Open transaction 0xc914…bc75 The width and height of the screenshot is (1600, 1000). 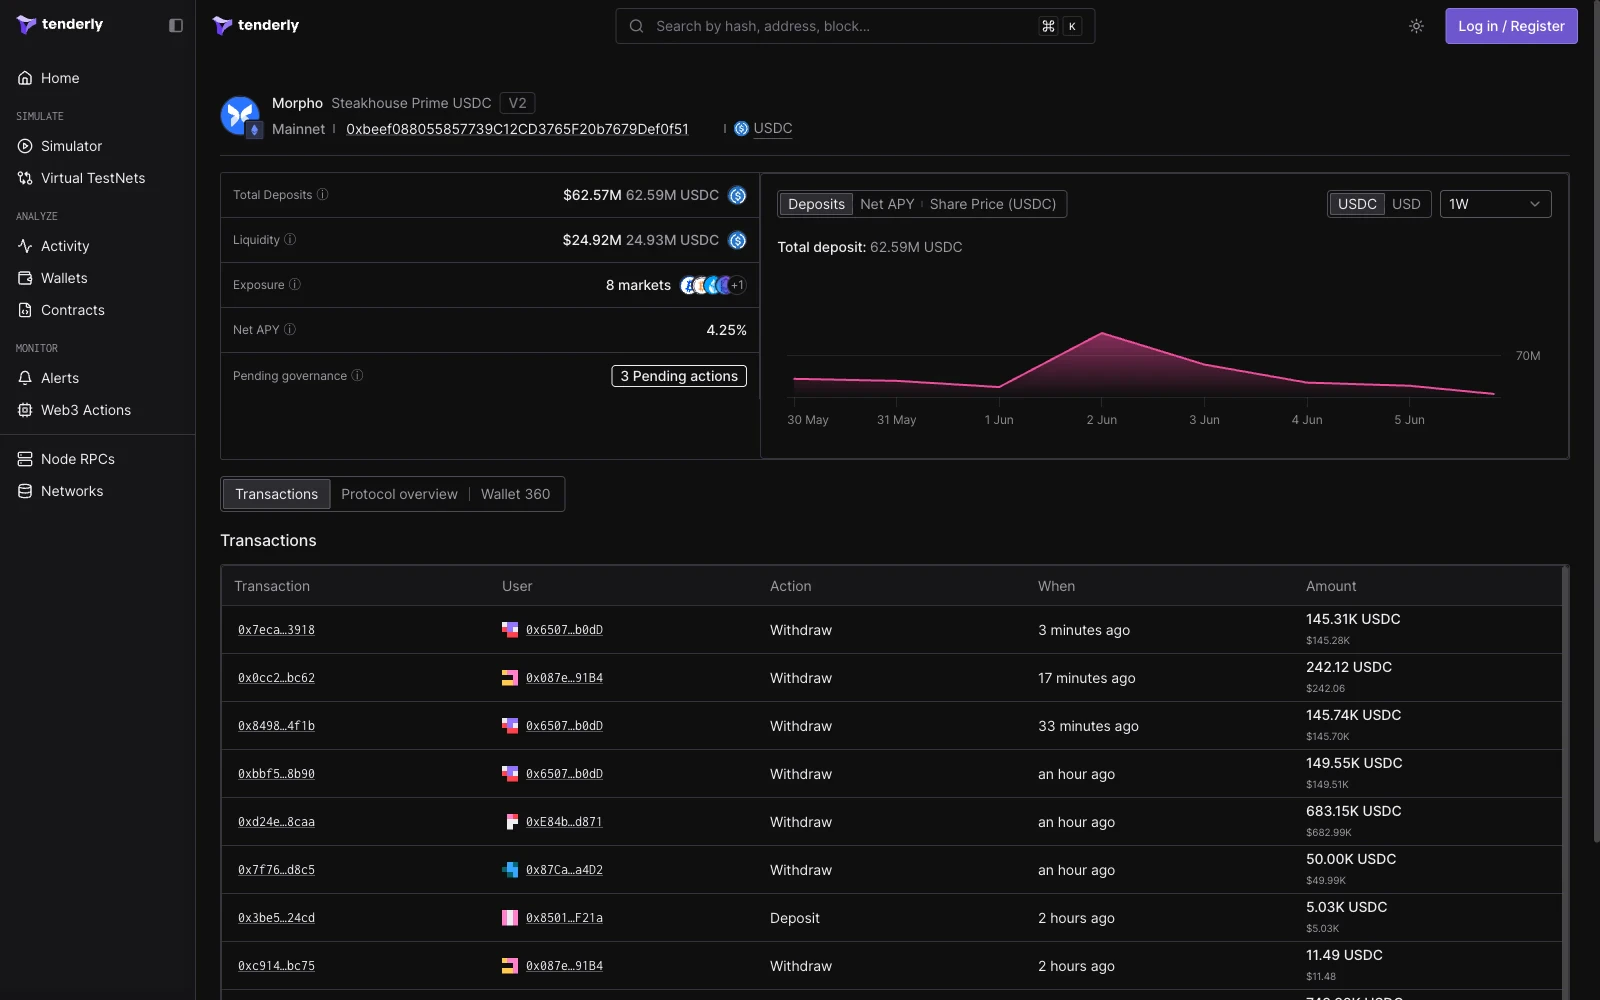tap(276, 966)
